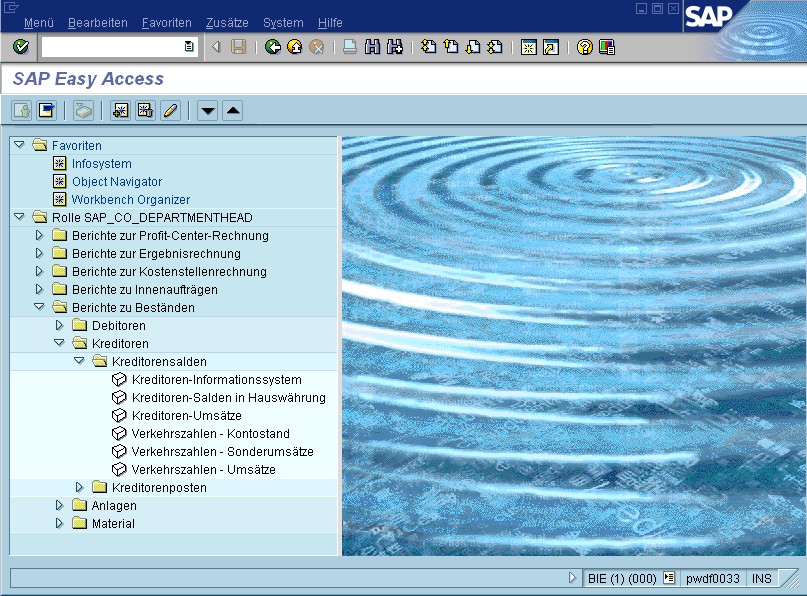Expand the Kreditorenposten folder

coord(80,487)
